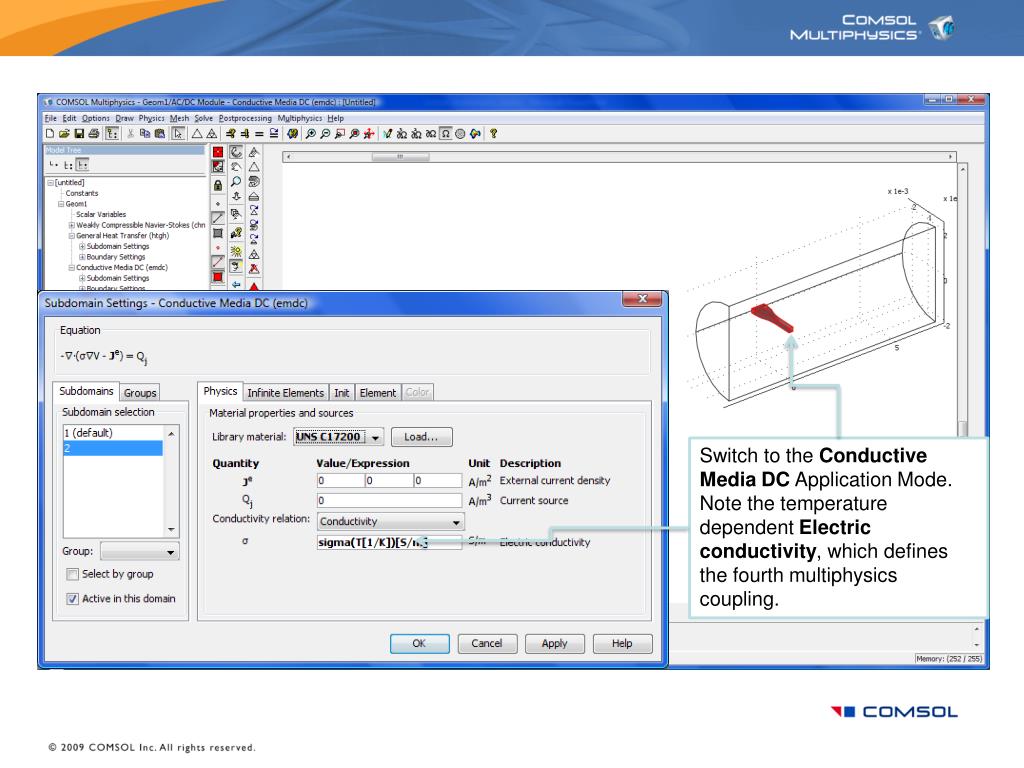Switch to the Element tab
The height and width of the screenshot is (768, 1024).
point(377,392)
